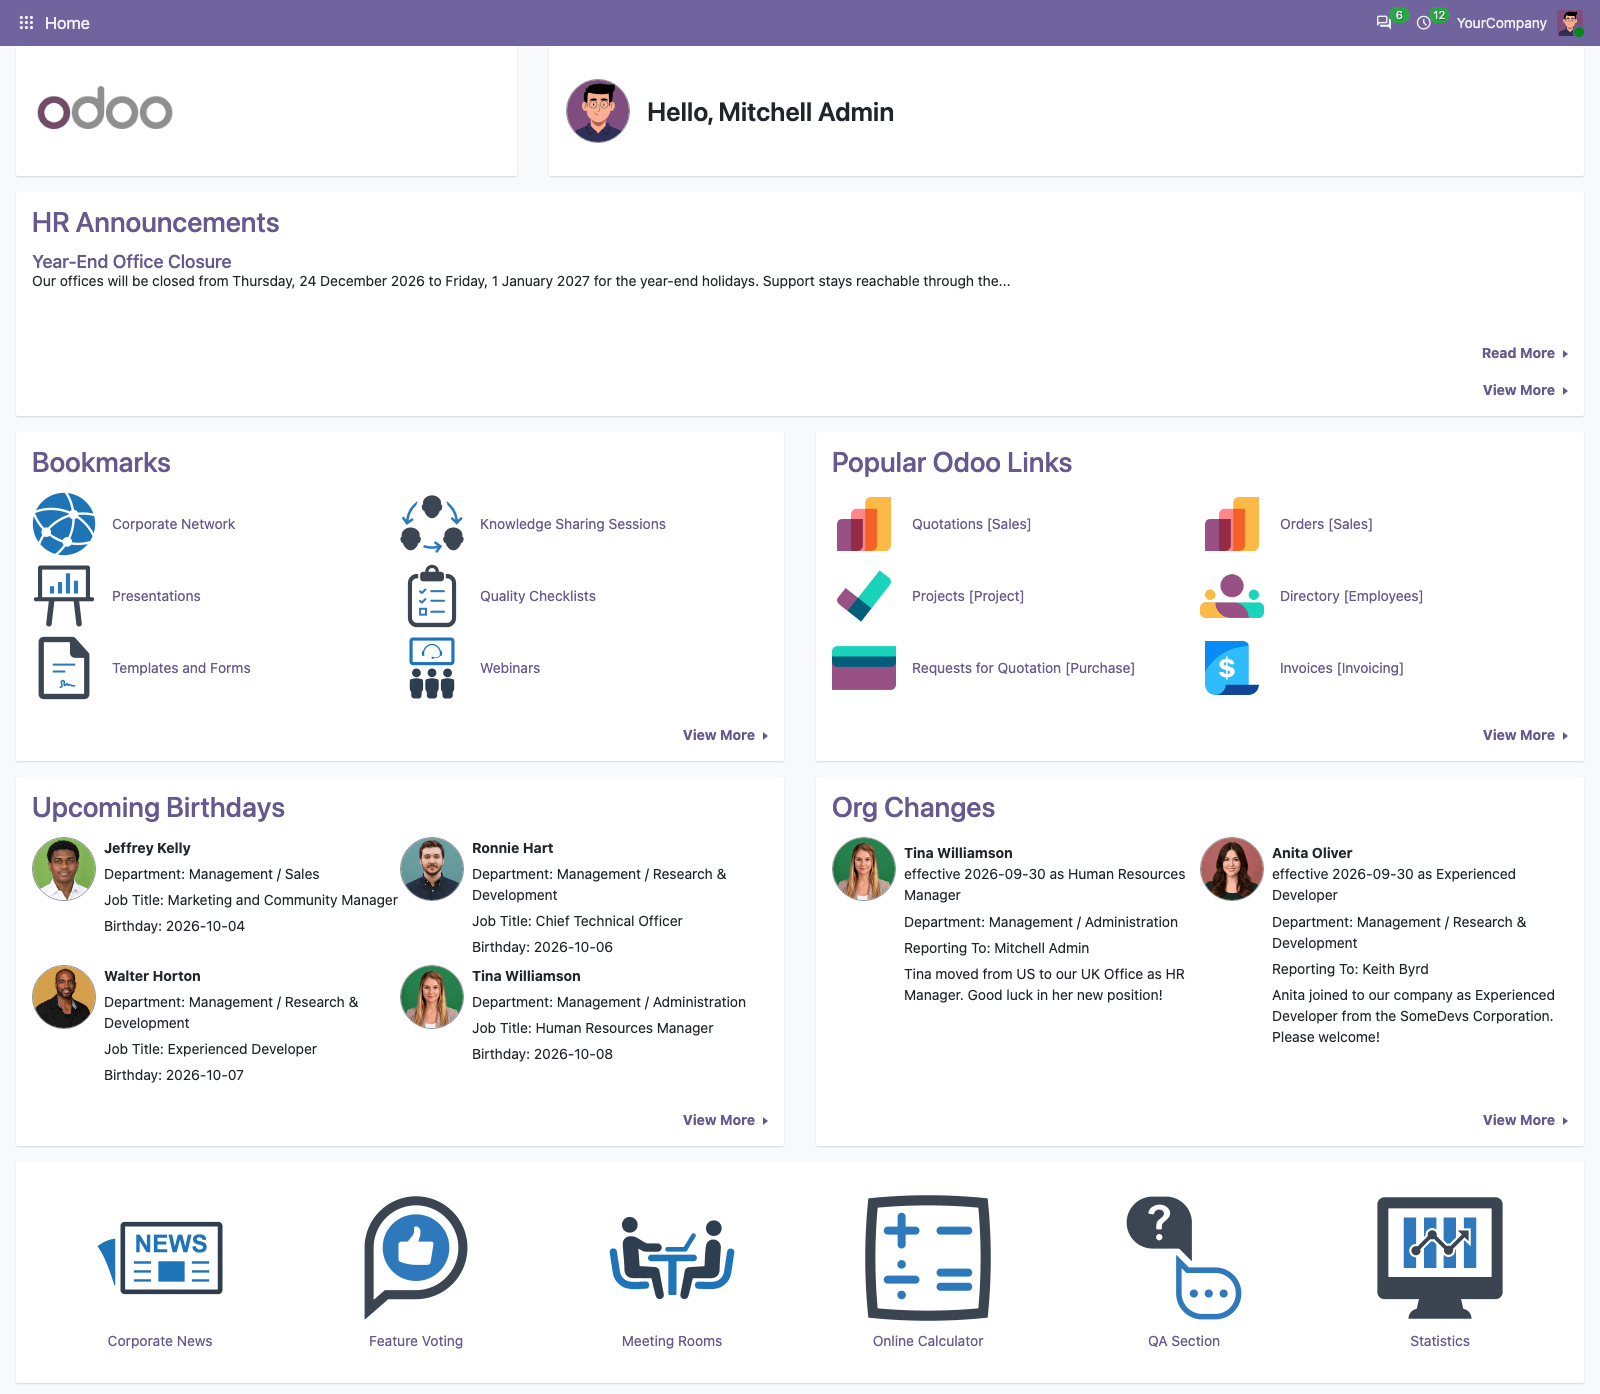Open Invoices [Invoicing] text link
The image size is (1600, 1394).
click(1341, 668)
